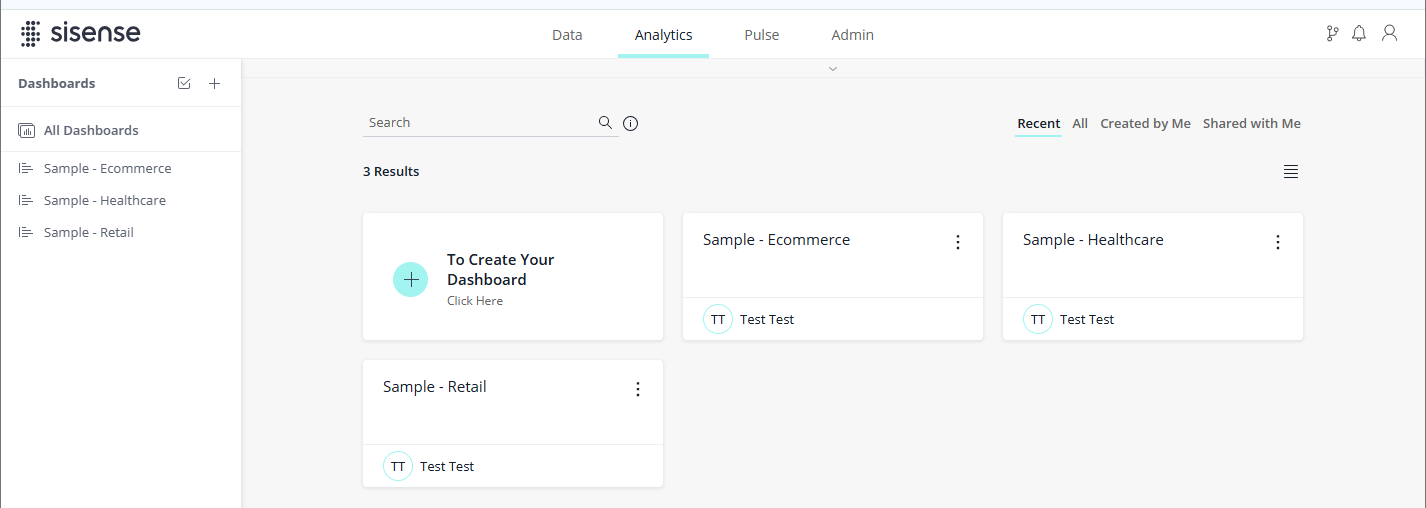Image resolution: width=1426 pixels, height=508 pixels.
Task: Click the plus icon in Dashboards panel
Action: coord(214,84)
